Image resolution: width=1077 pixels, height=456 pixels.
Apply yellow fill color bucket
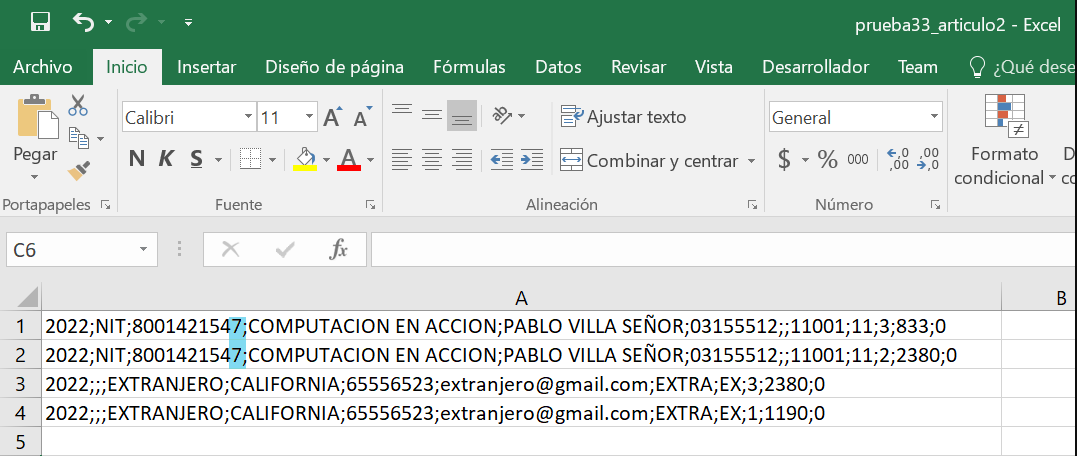[x=305, y=160]
